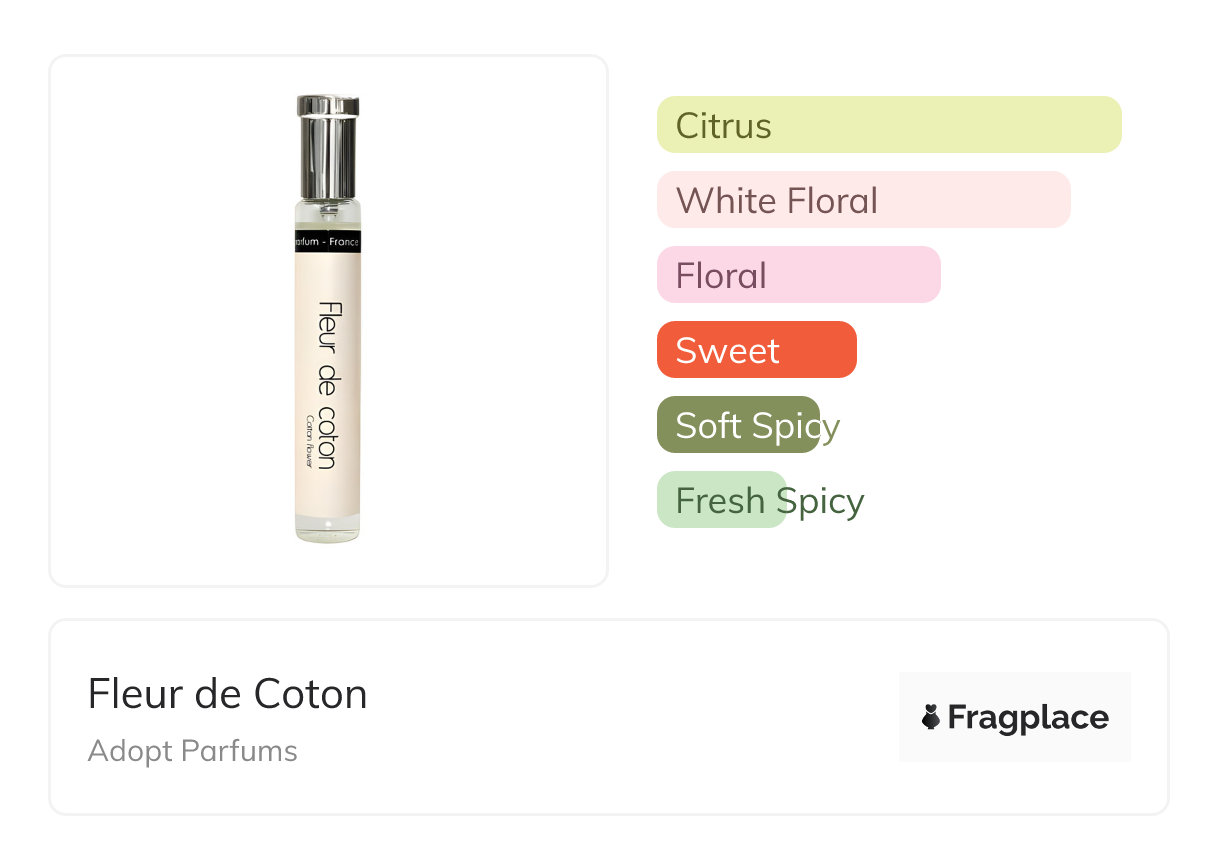Click the word 'Citrus' in the top bar

723,126
